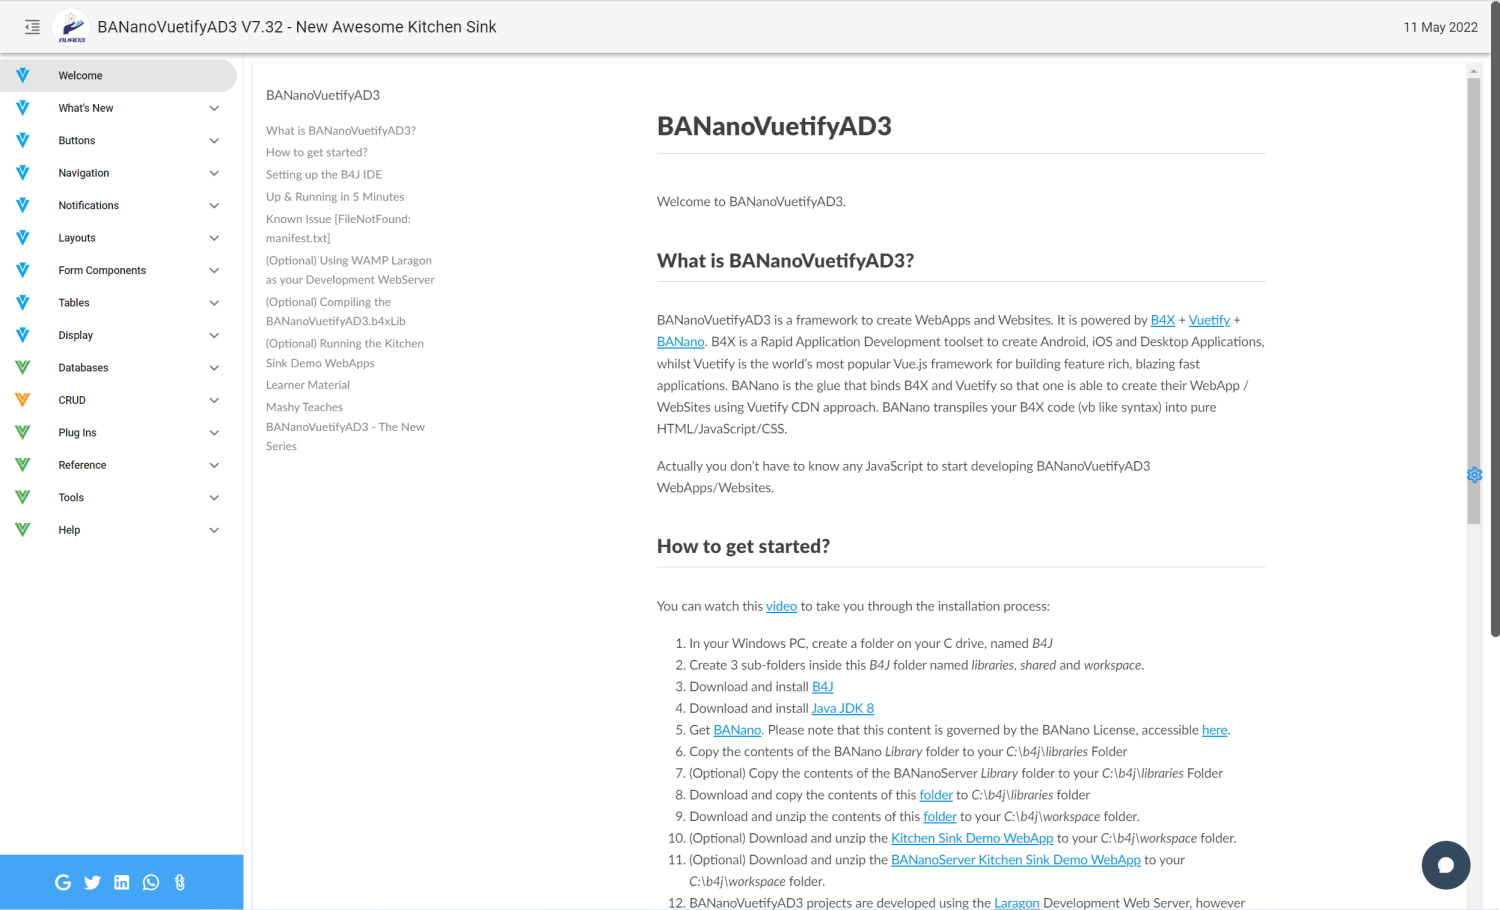Screen dimensions: 1500x910
Task: Click the content area vertical scrollbar
Action: (x=1473, y=300)
